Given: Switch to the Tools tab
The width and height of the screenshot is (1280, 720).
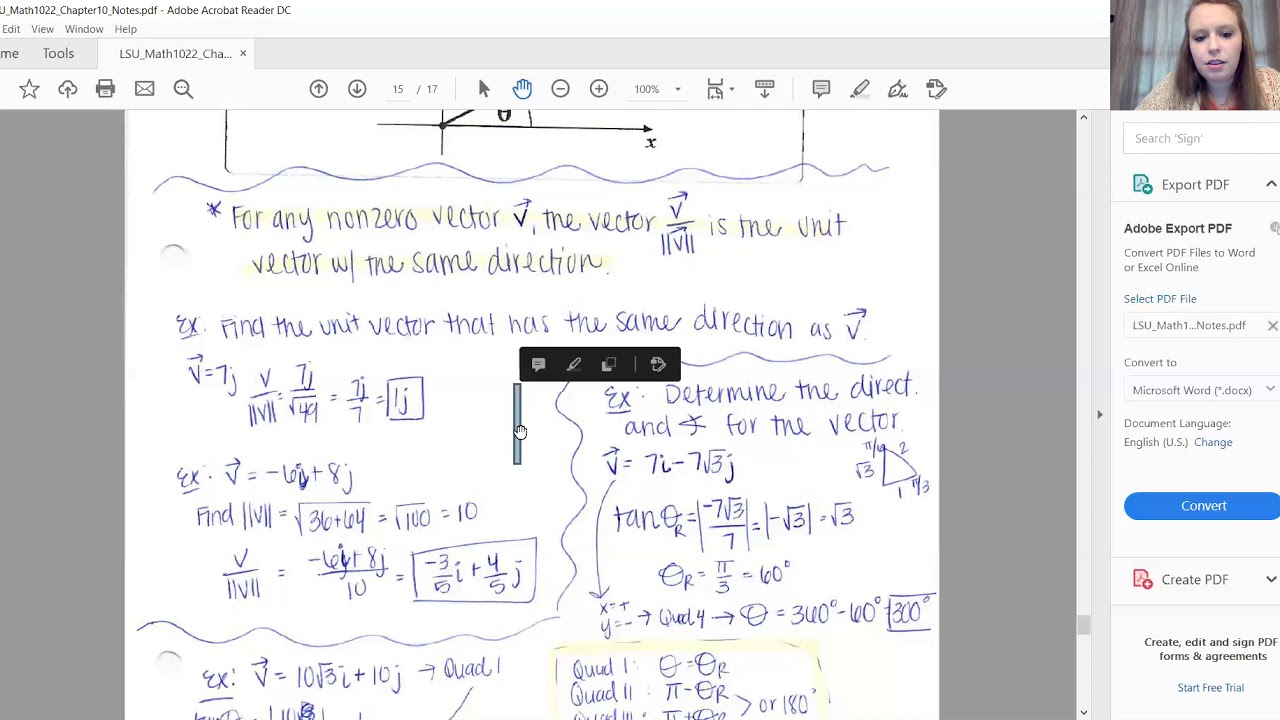Looking at the screenshot, I should click(58, 54).
